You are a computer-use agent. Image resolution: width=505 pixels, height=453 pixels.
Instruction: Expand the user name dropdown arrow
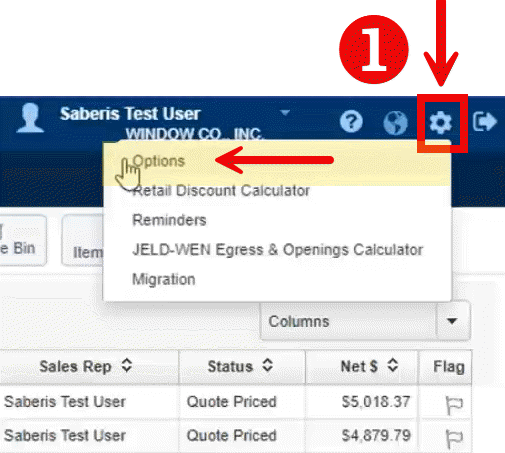pyautogui.click(x=285, y=112)
